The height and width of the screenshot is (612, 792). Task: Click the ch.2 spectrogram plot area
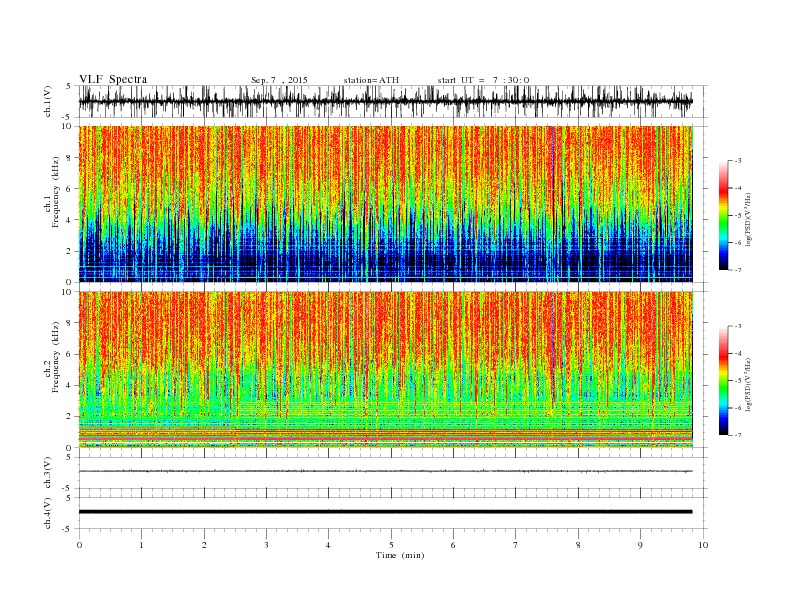click(386, 370)
